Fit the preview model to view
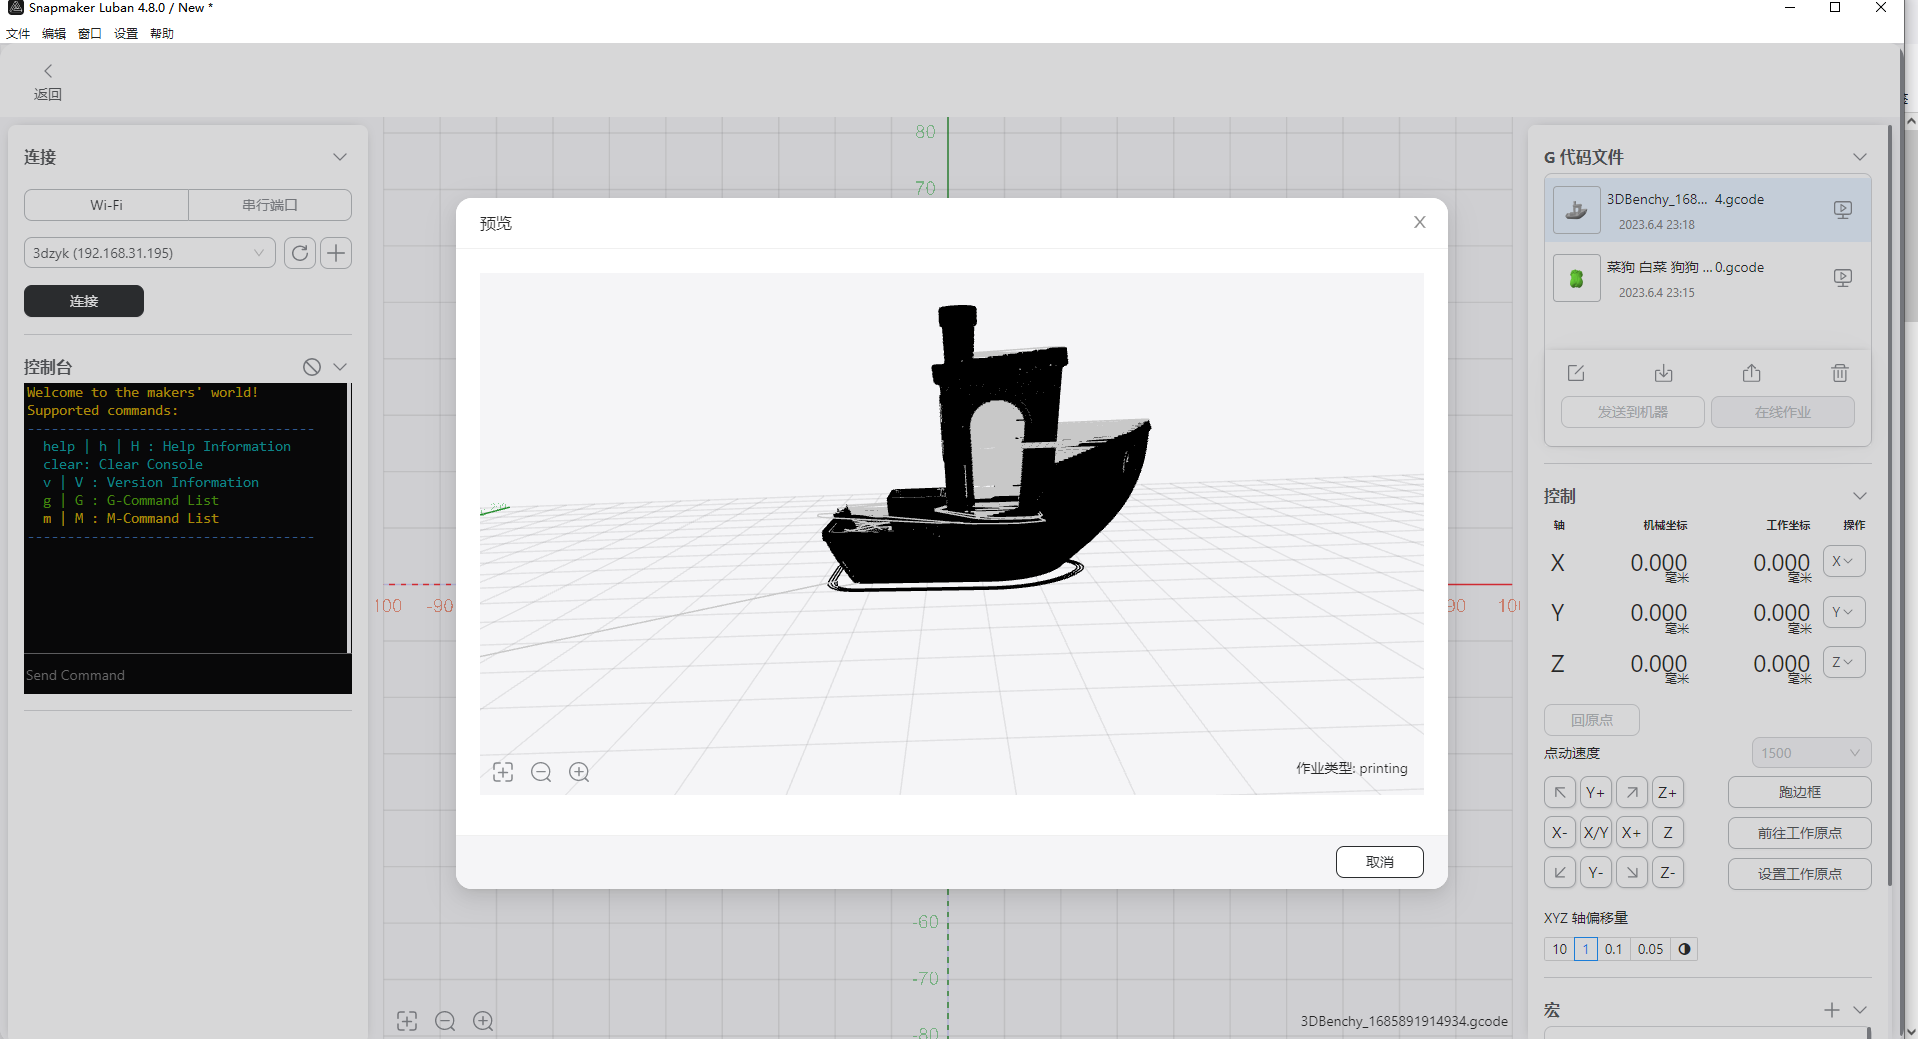The image size is (1918, 1039). [503, 772]
